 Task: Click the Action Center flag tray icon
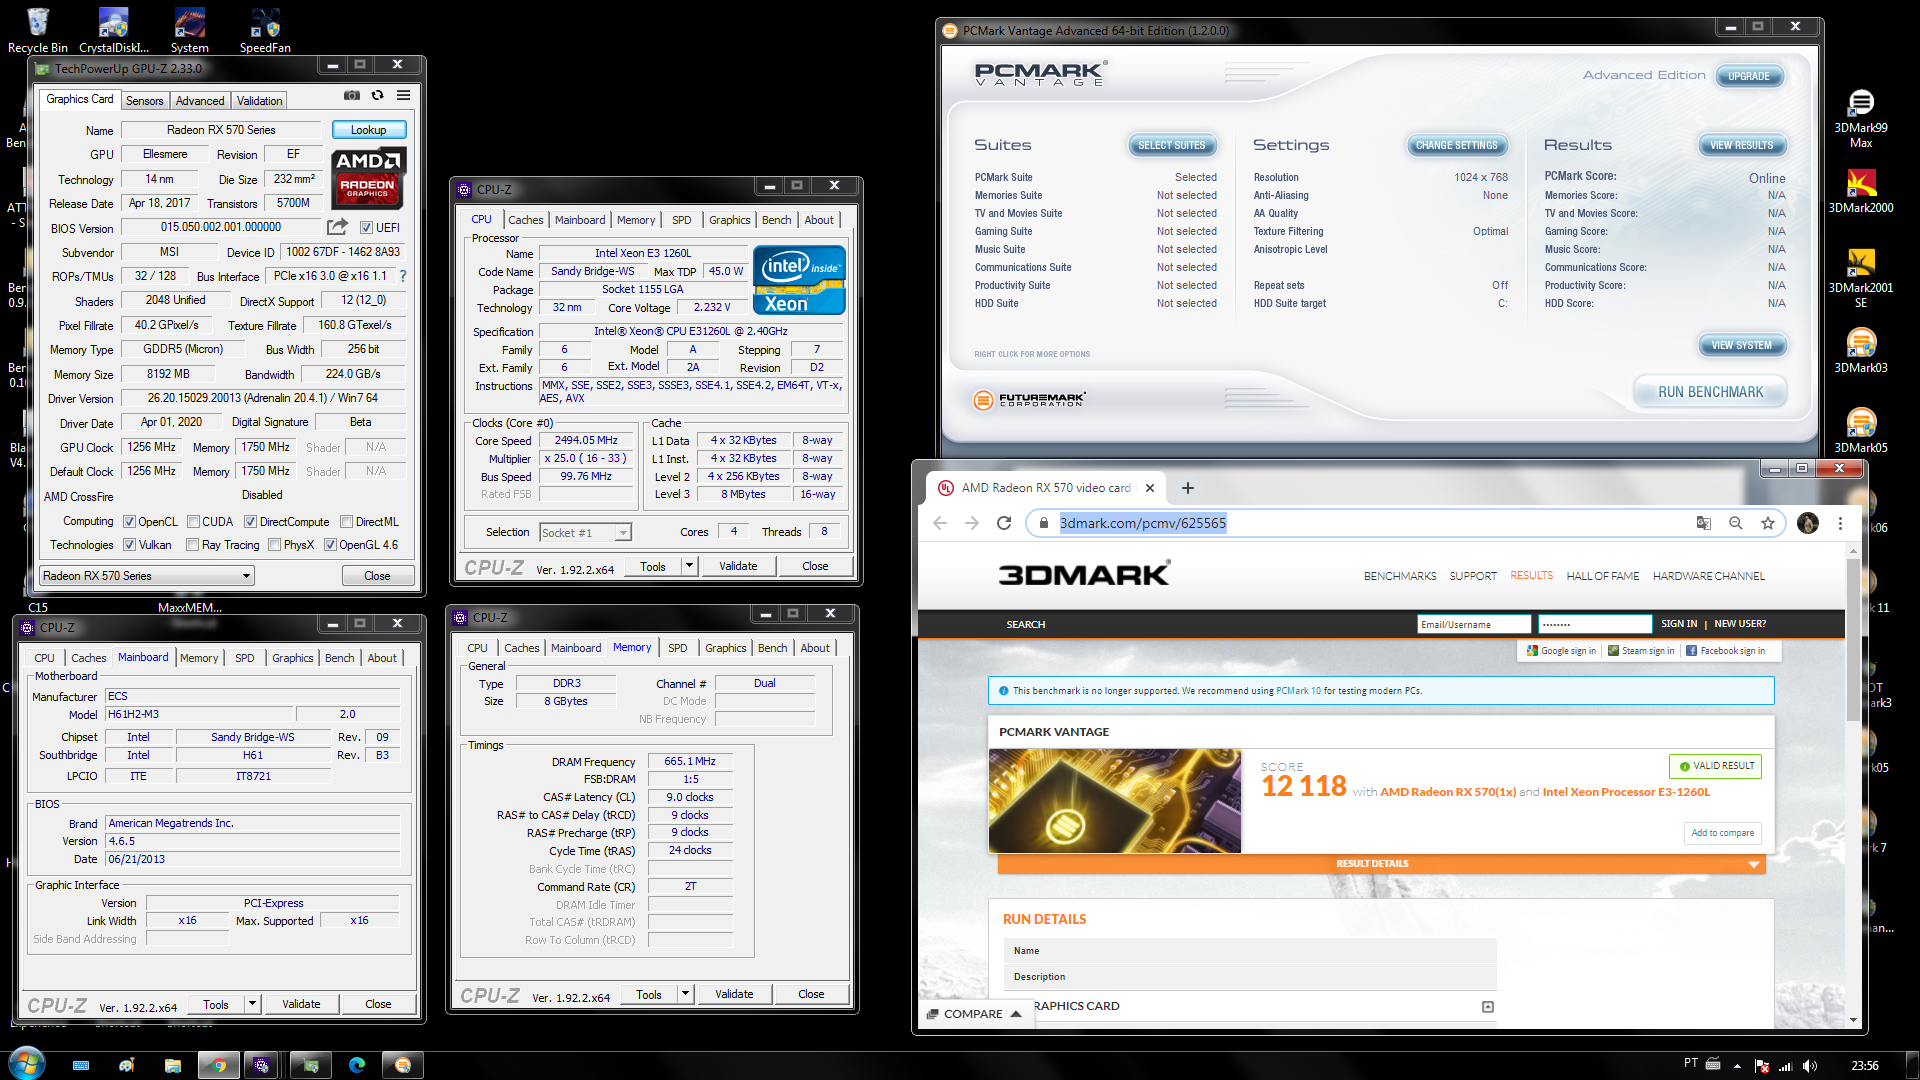click(x=1762, y=1066)
